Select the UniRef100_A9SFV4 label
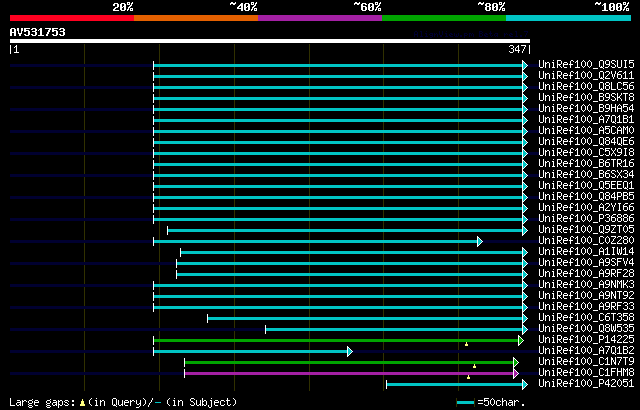640x410 pixels. pyautogui.click(x=586, y=263)
